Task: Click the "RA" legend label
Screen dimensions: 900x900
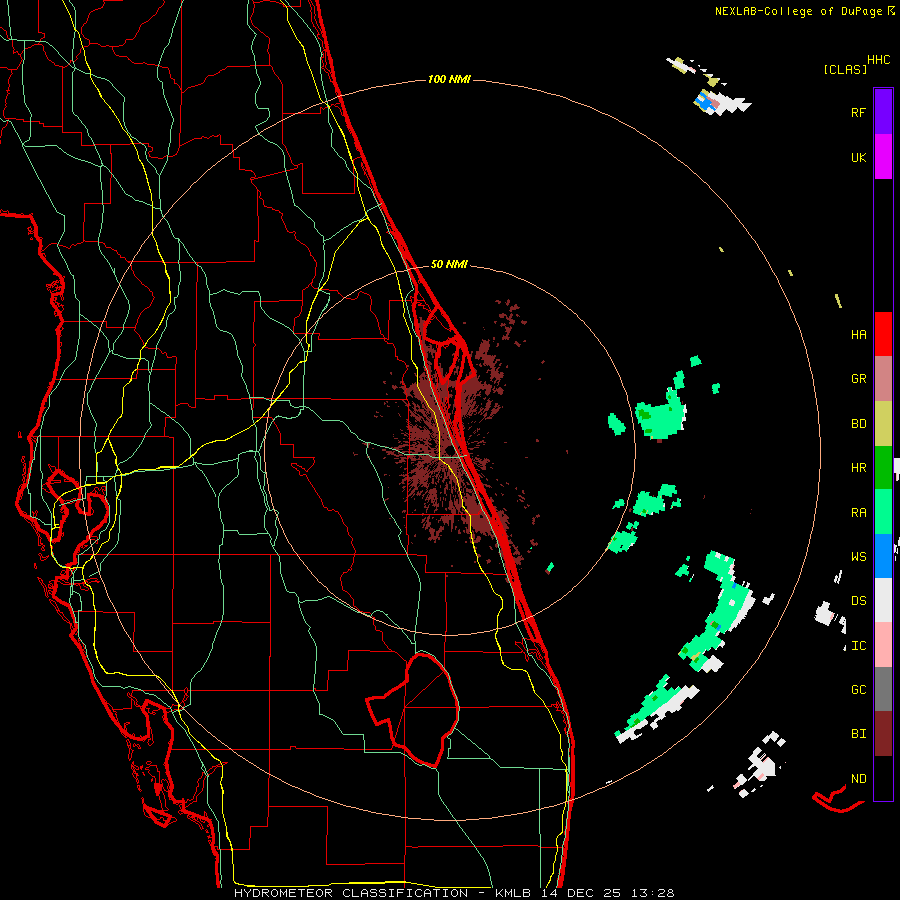Action: click(x=858, y=513)
